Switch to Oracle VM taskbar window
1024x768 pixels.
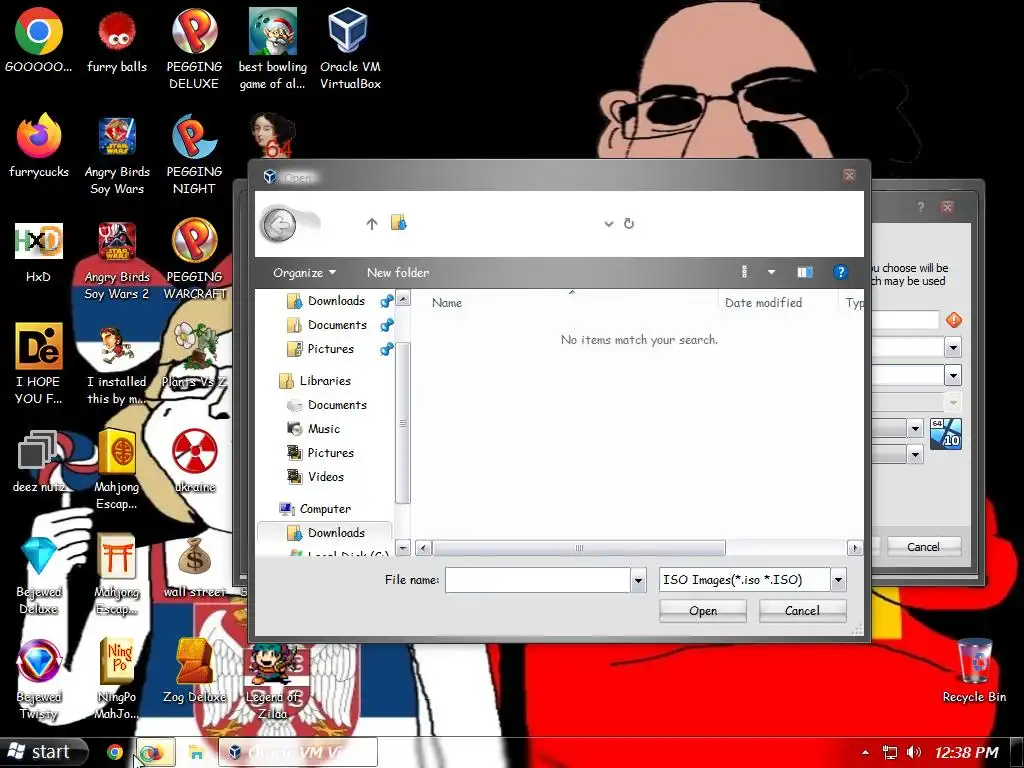[298, 752]
